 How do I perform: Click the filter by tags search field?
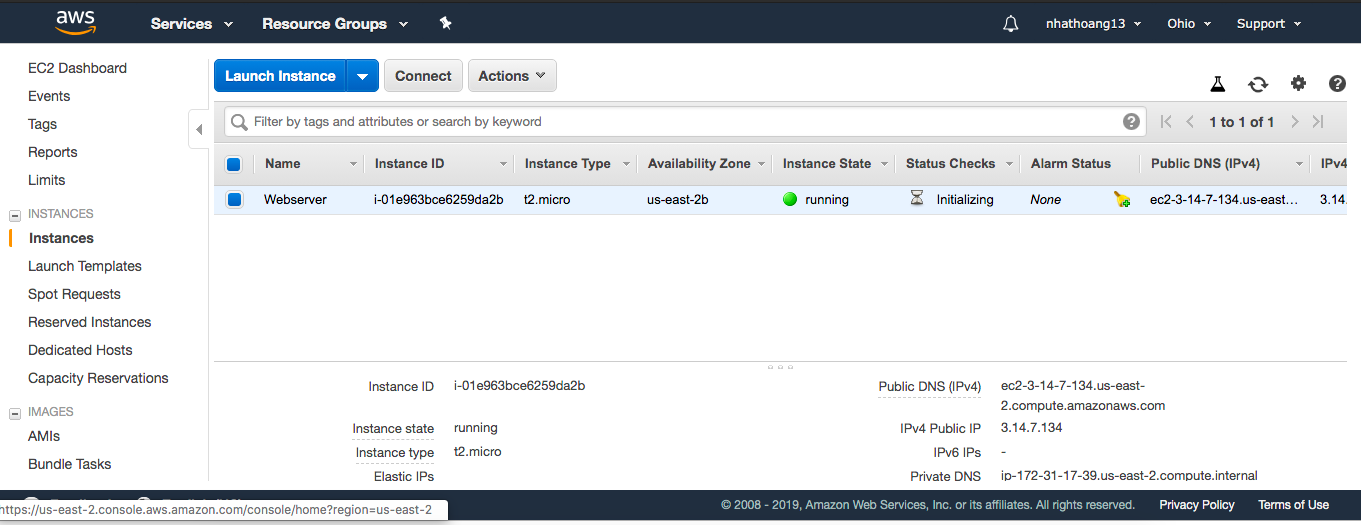(684, 122)
